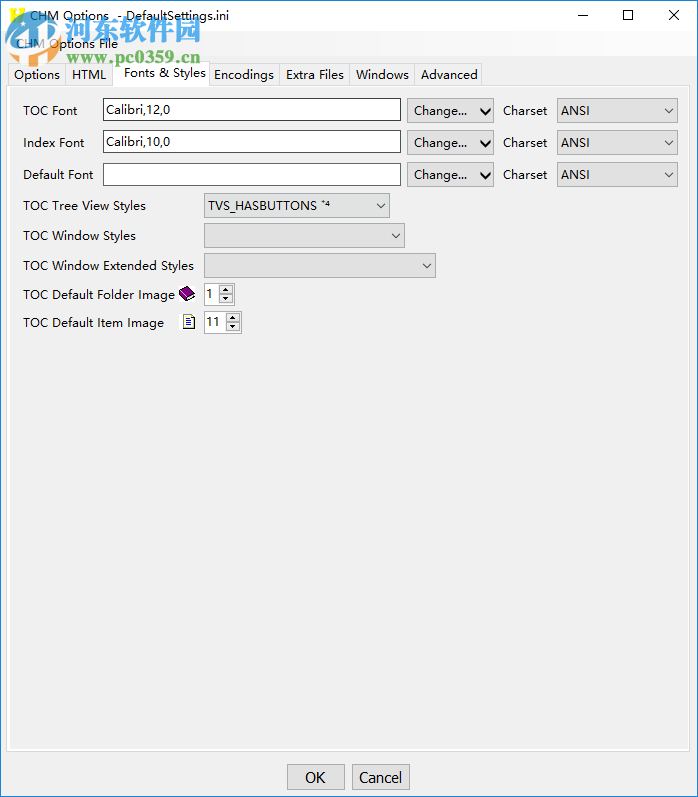Click the TOC Tree View Styles label
Screen dimensions: 698x797
(x=84, y=206)
